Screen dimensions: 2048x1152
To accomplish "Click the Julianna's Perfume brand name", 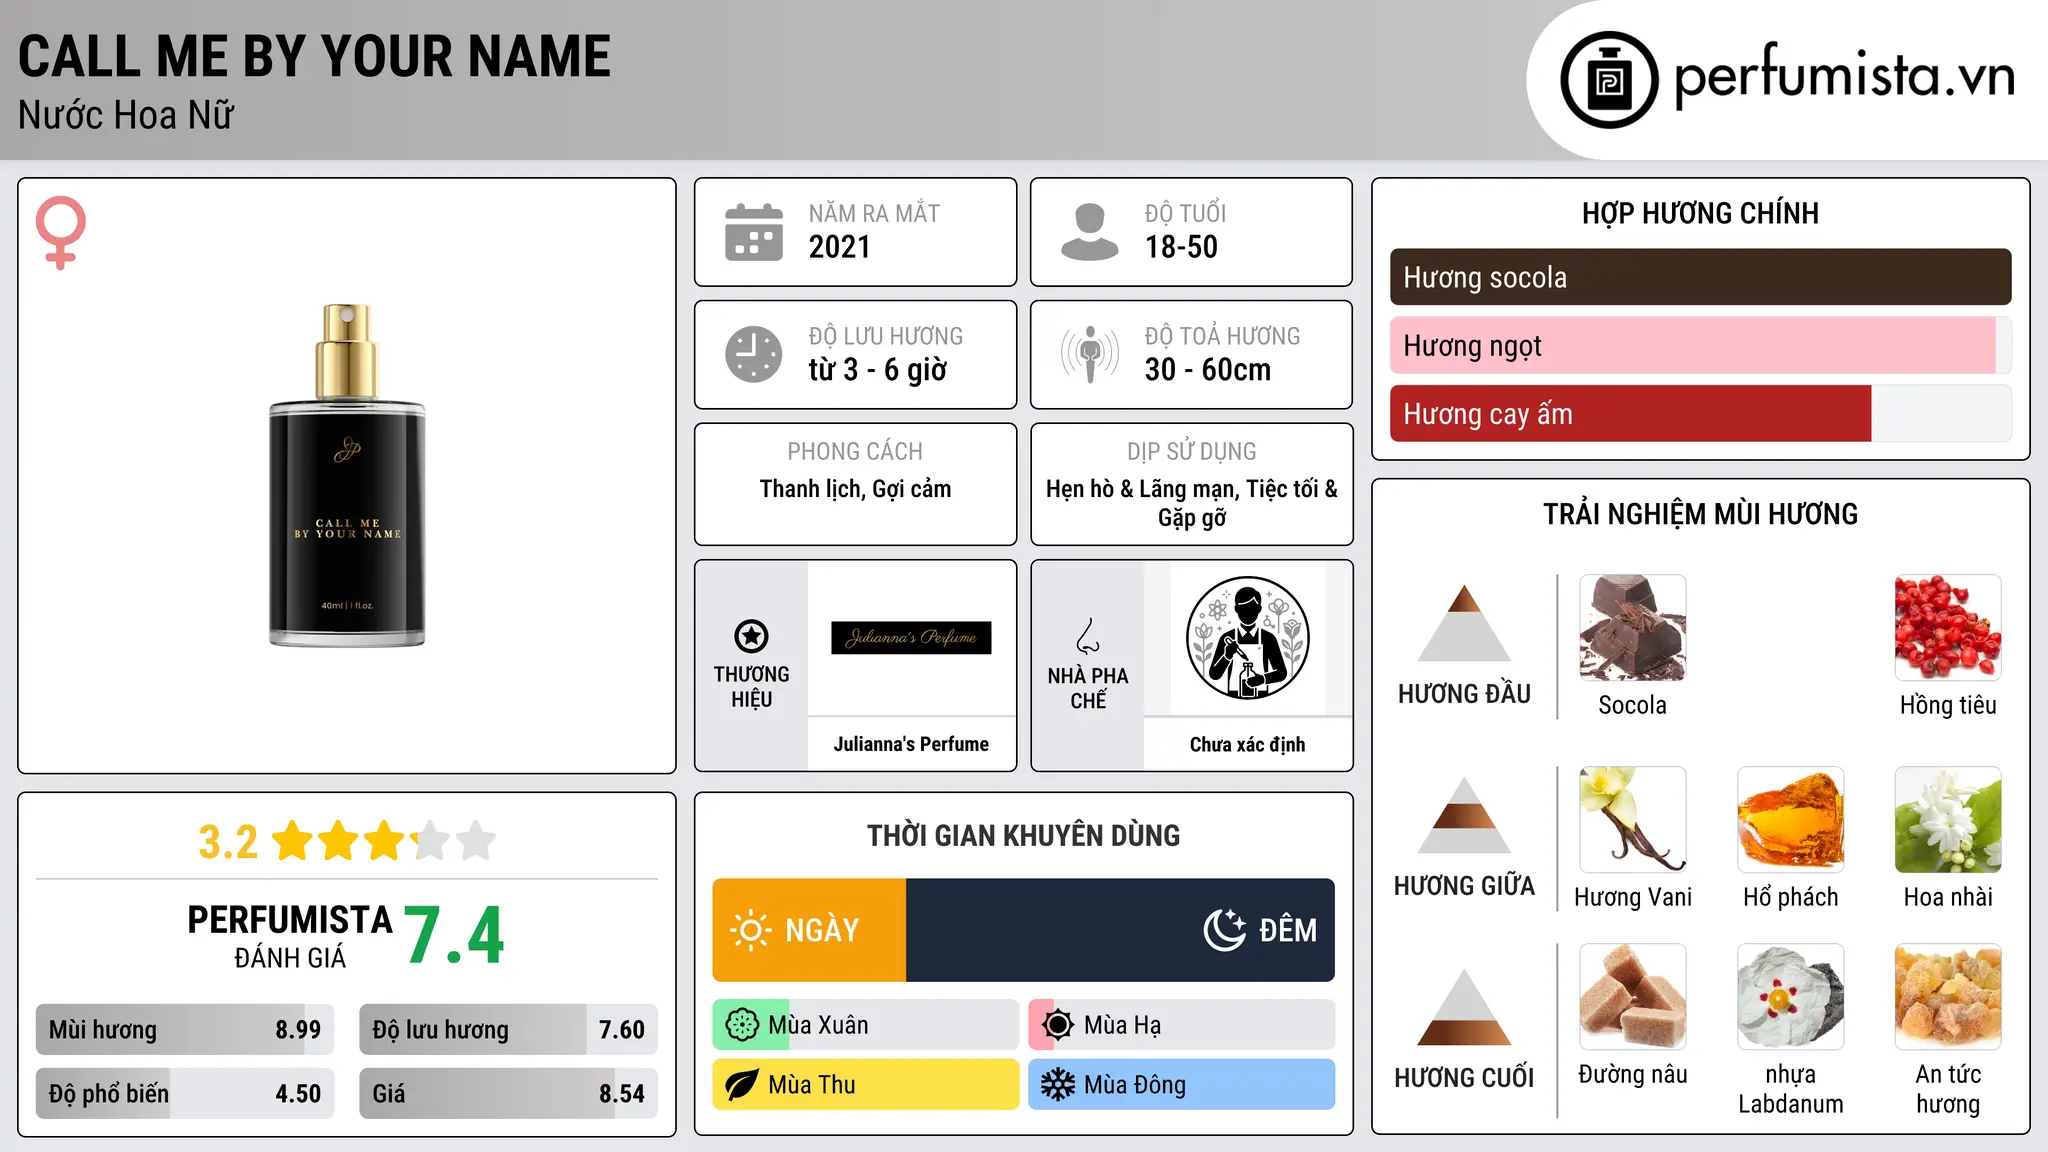I will click(x=911, y=744).
